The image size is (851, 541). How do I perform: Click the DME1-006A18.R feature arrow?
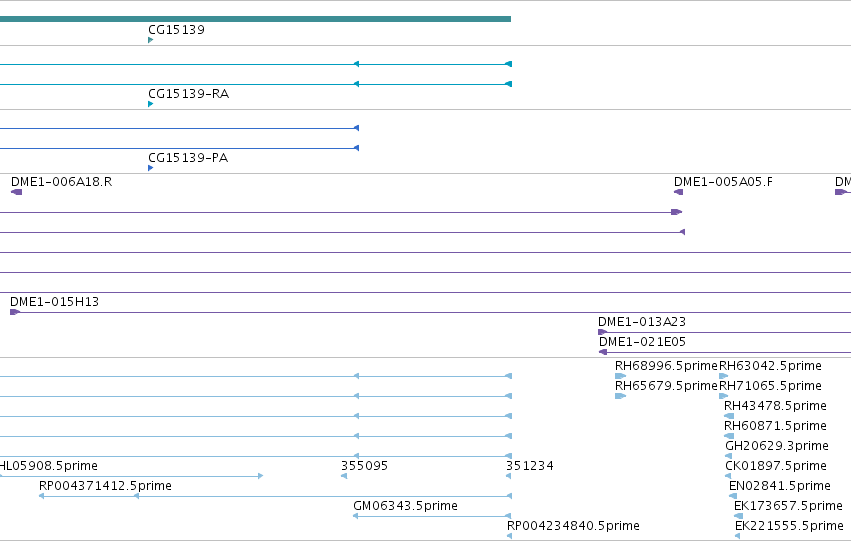(x=16, y=192)
